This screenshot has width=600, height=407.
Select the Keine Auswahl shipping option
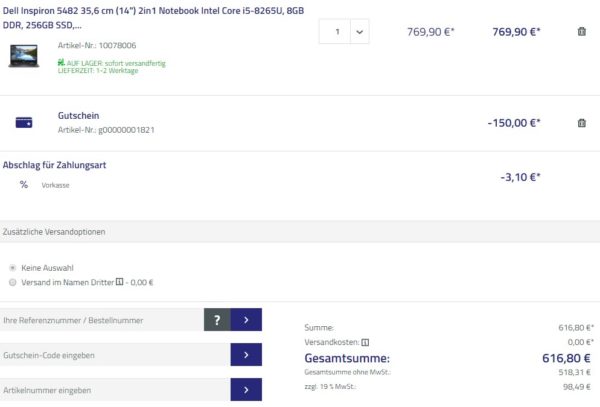coord(12,268)
